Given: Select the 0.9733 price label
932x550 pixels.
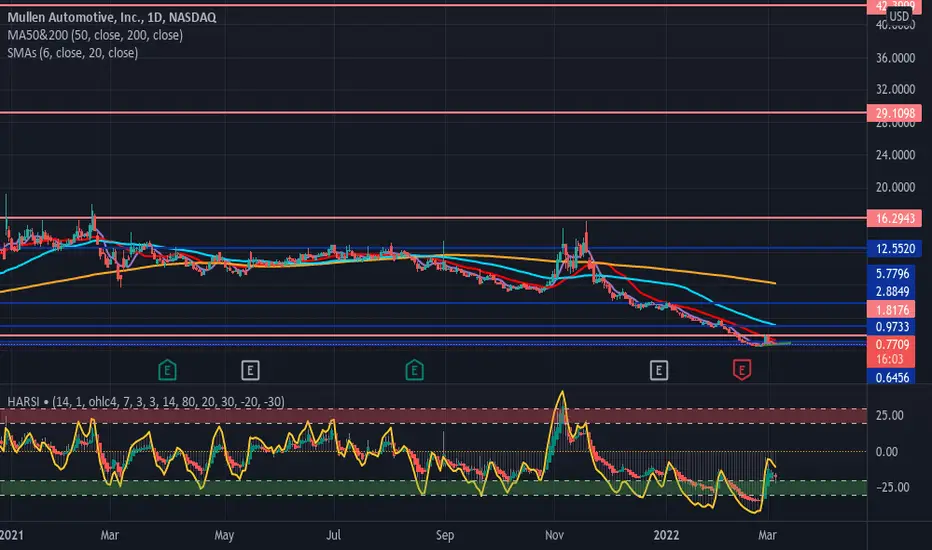Looking at the screenshot, I should tap(892, 327).
